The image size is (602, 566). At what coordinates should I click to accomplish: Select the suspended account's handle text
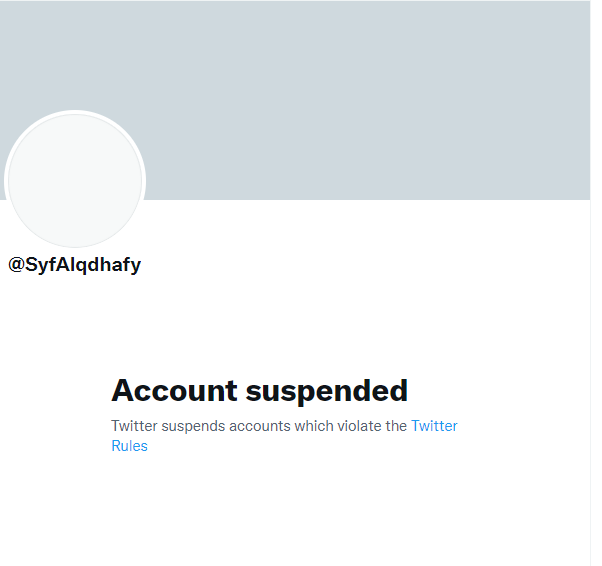pos(75,265)
